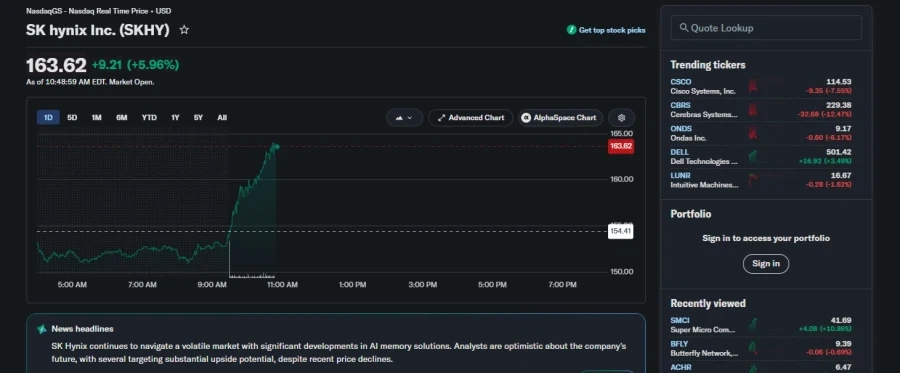
Task: Click the 11:00 AM axis label
Action: [x=282, y=285]
